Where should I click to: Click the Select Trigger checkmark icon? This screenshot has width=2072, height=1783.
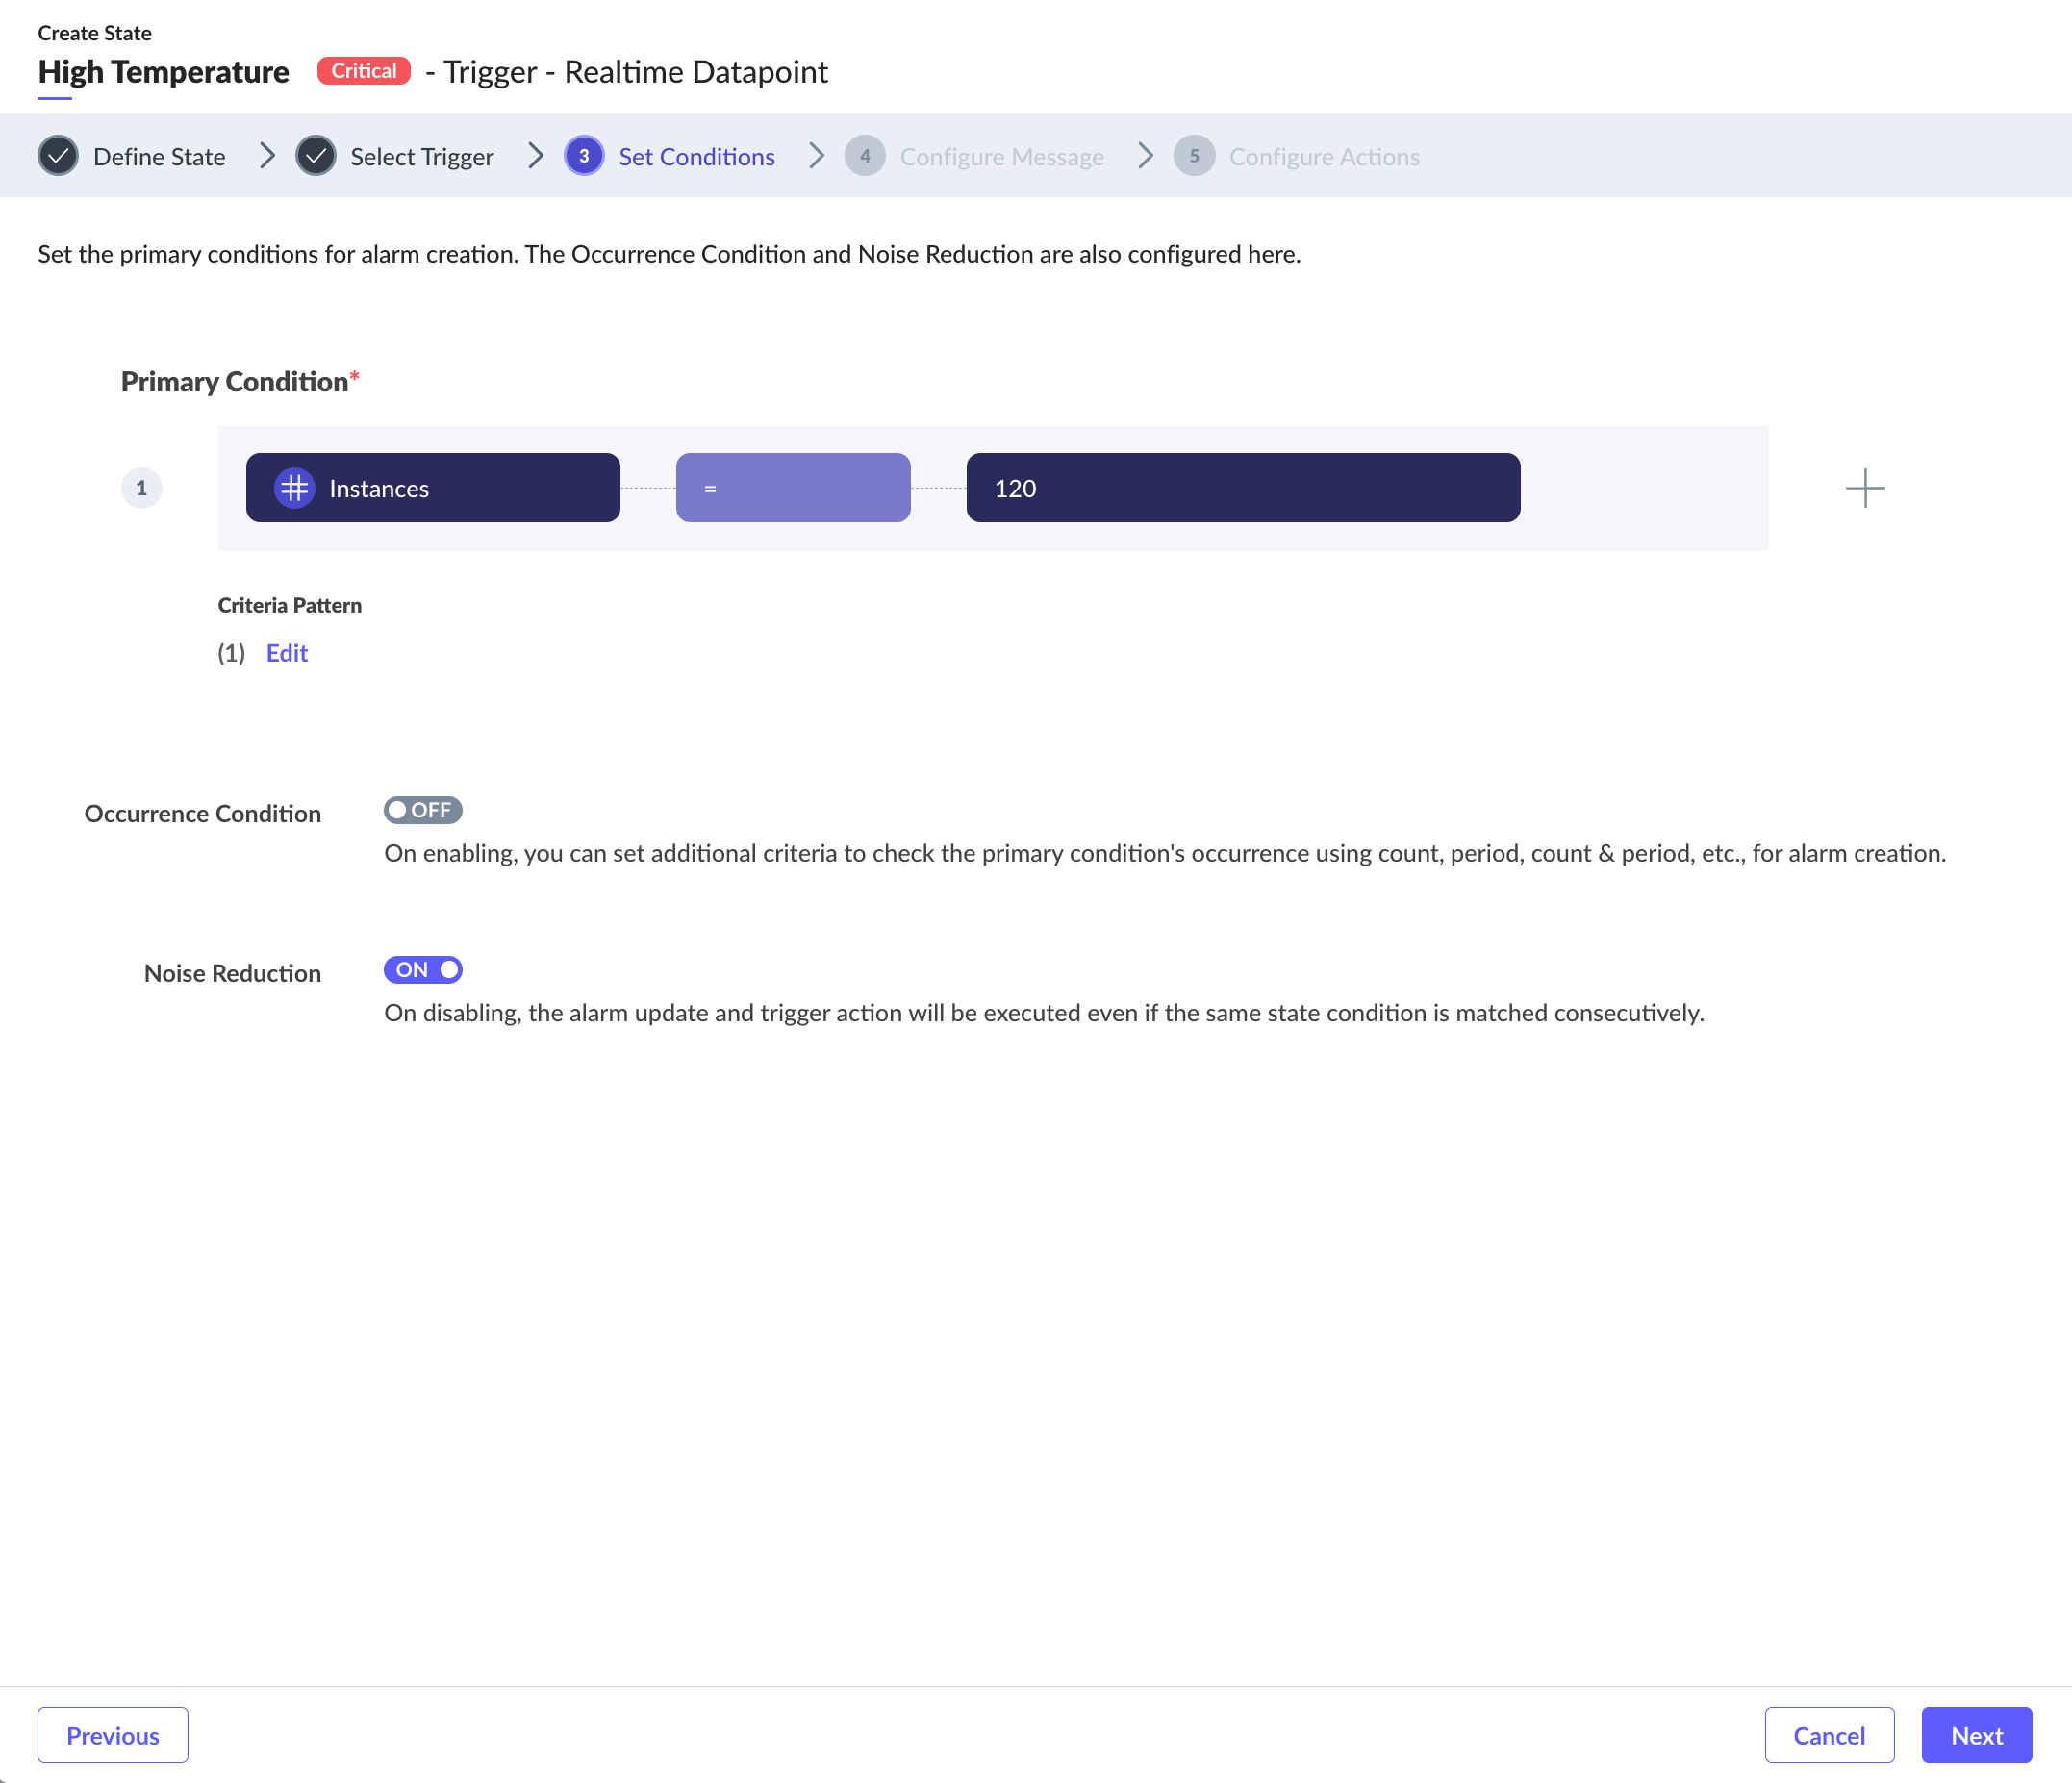tap(316, 156)
